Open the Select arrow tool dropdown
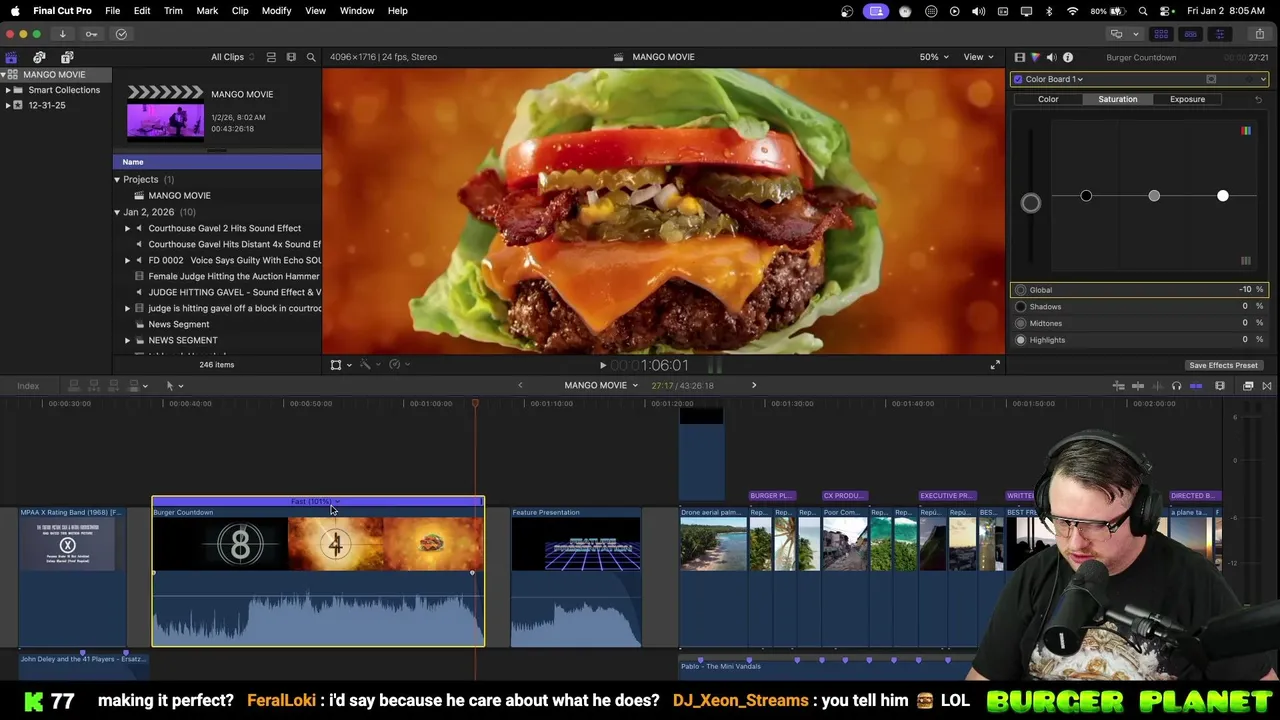The image size is (1280, 720). [x=174, y=386]
